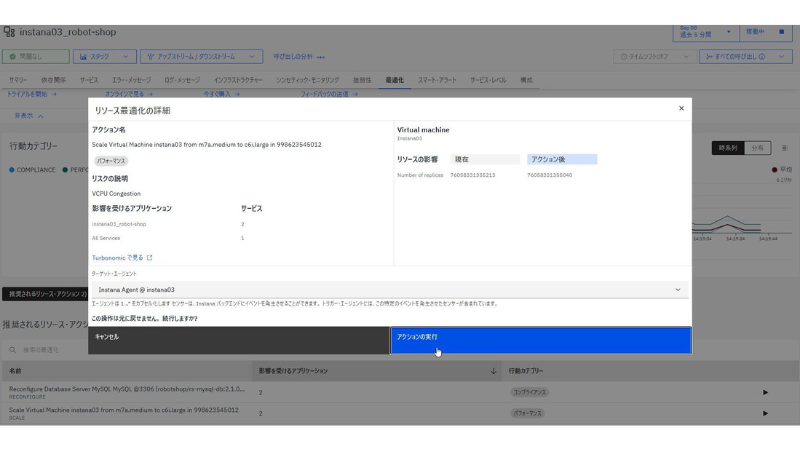Switch to the エラー・メッセージ tab
This screenshot has height=450, width=800.
click(132, 80)
